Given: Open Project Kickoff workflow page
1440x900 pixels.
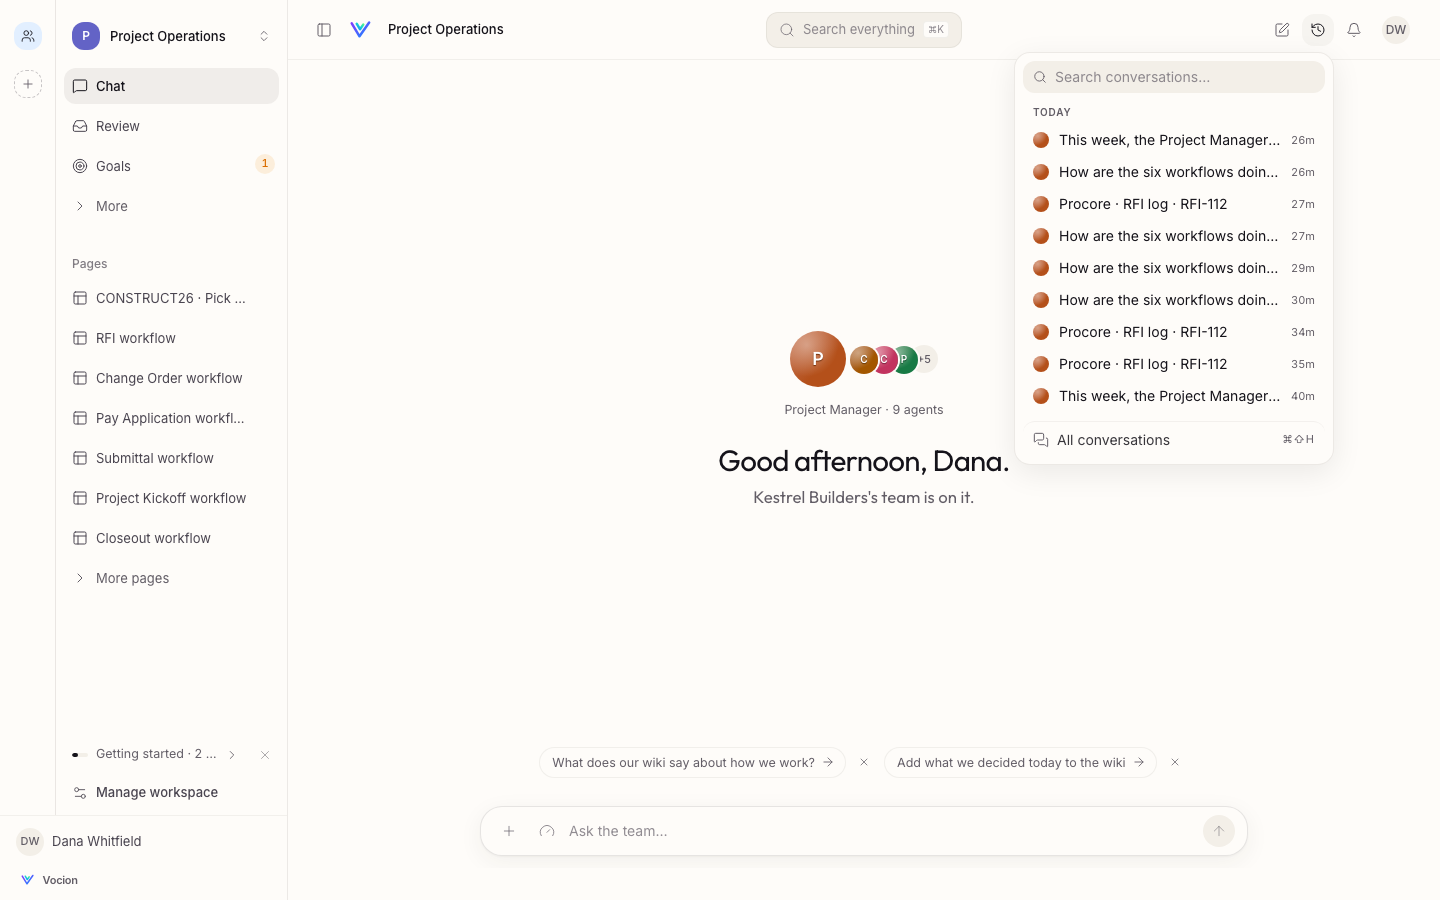Looking at the screenshot, I should coord(171,498).
